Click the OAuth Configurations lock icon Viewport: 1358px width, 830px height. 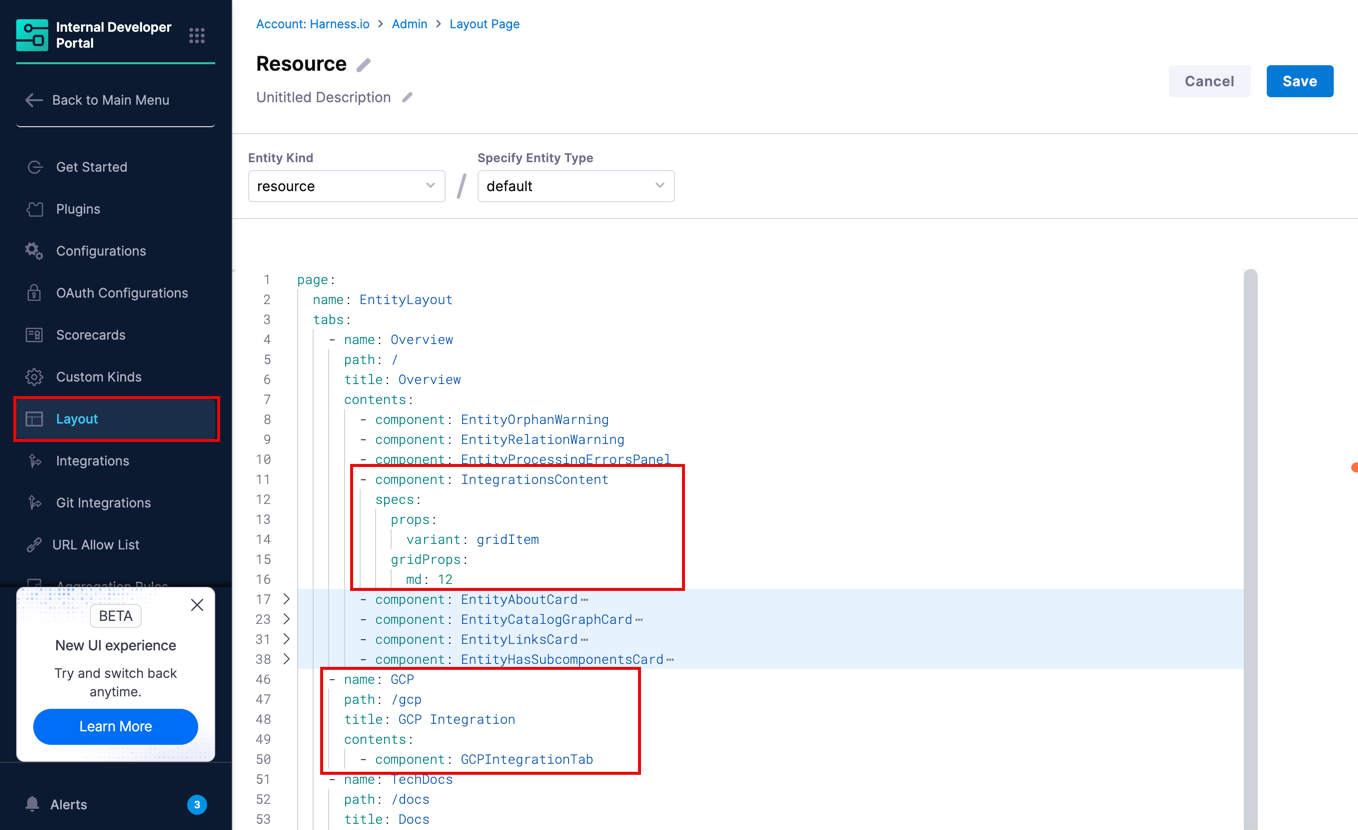(x=34, y=293)
